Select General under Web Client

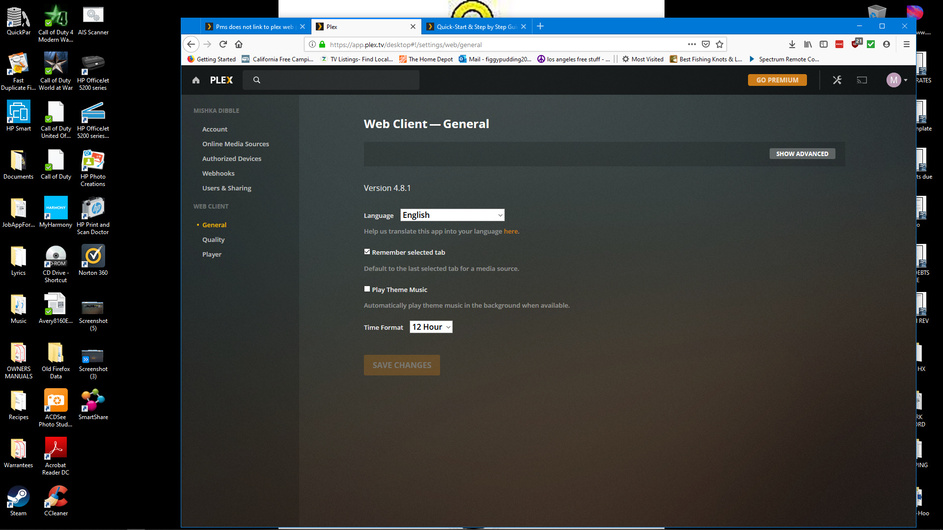click(214, 225)
